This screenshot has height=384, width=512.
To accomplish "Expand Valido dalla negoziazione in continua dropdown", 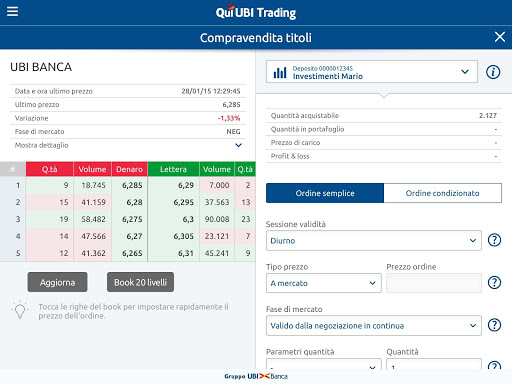I will tap(374, 325).
